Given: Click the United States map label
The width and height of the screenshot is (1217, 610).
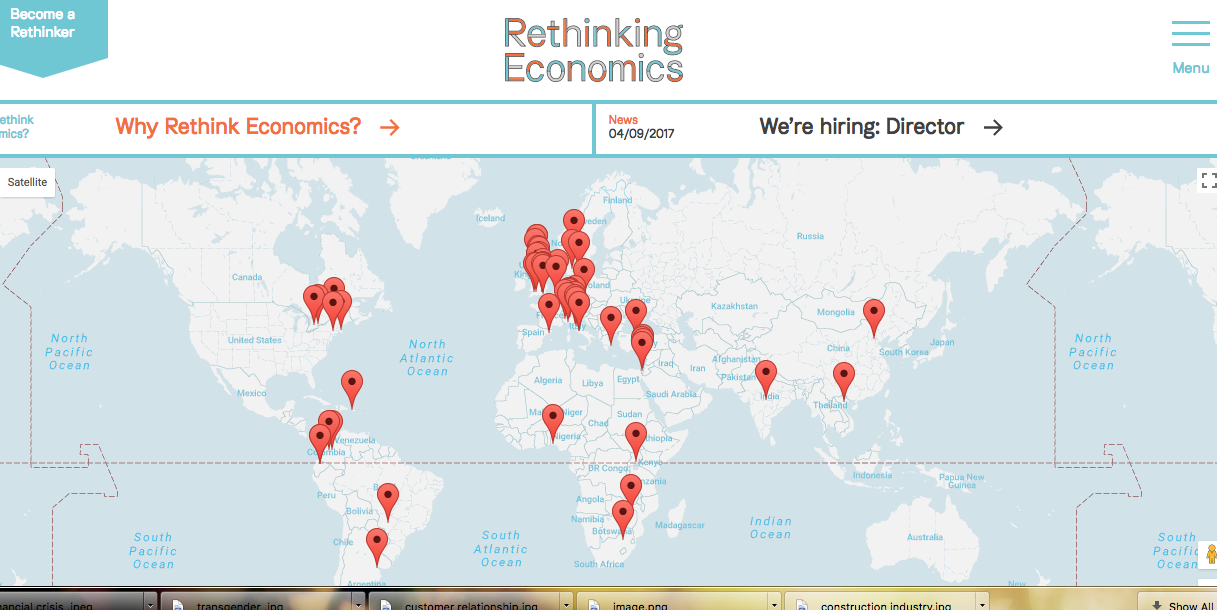Looking at the screenshot, I should click(x=255, y=340).
